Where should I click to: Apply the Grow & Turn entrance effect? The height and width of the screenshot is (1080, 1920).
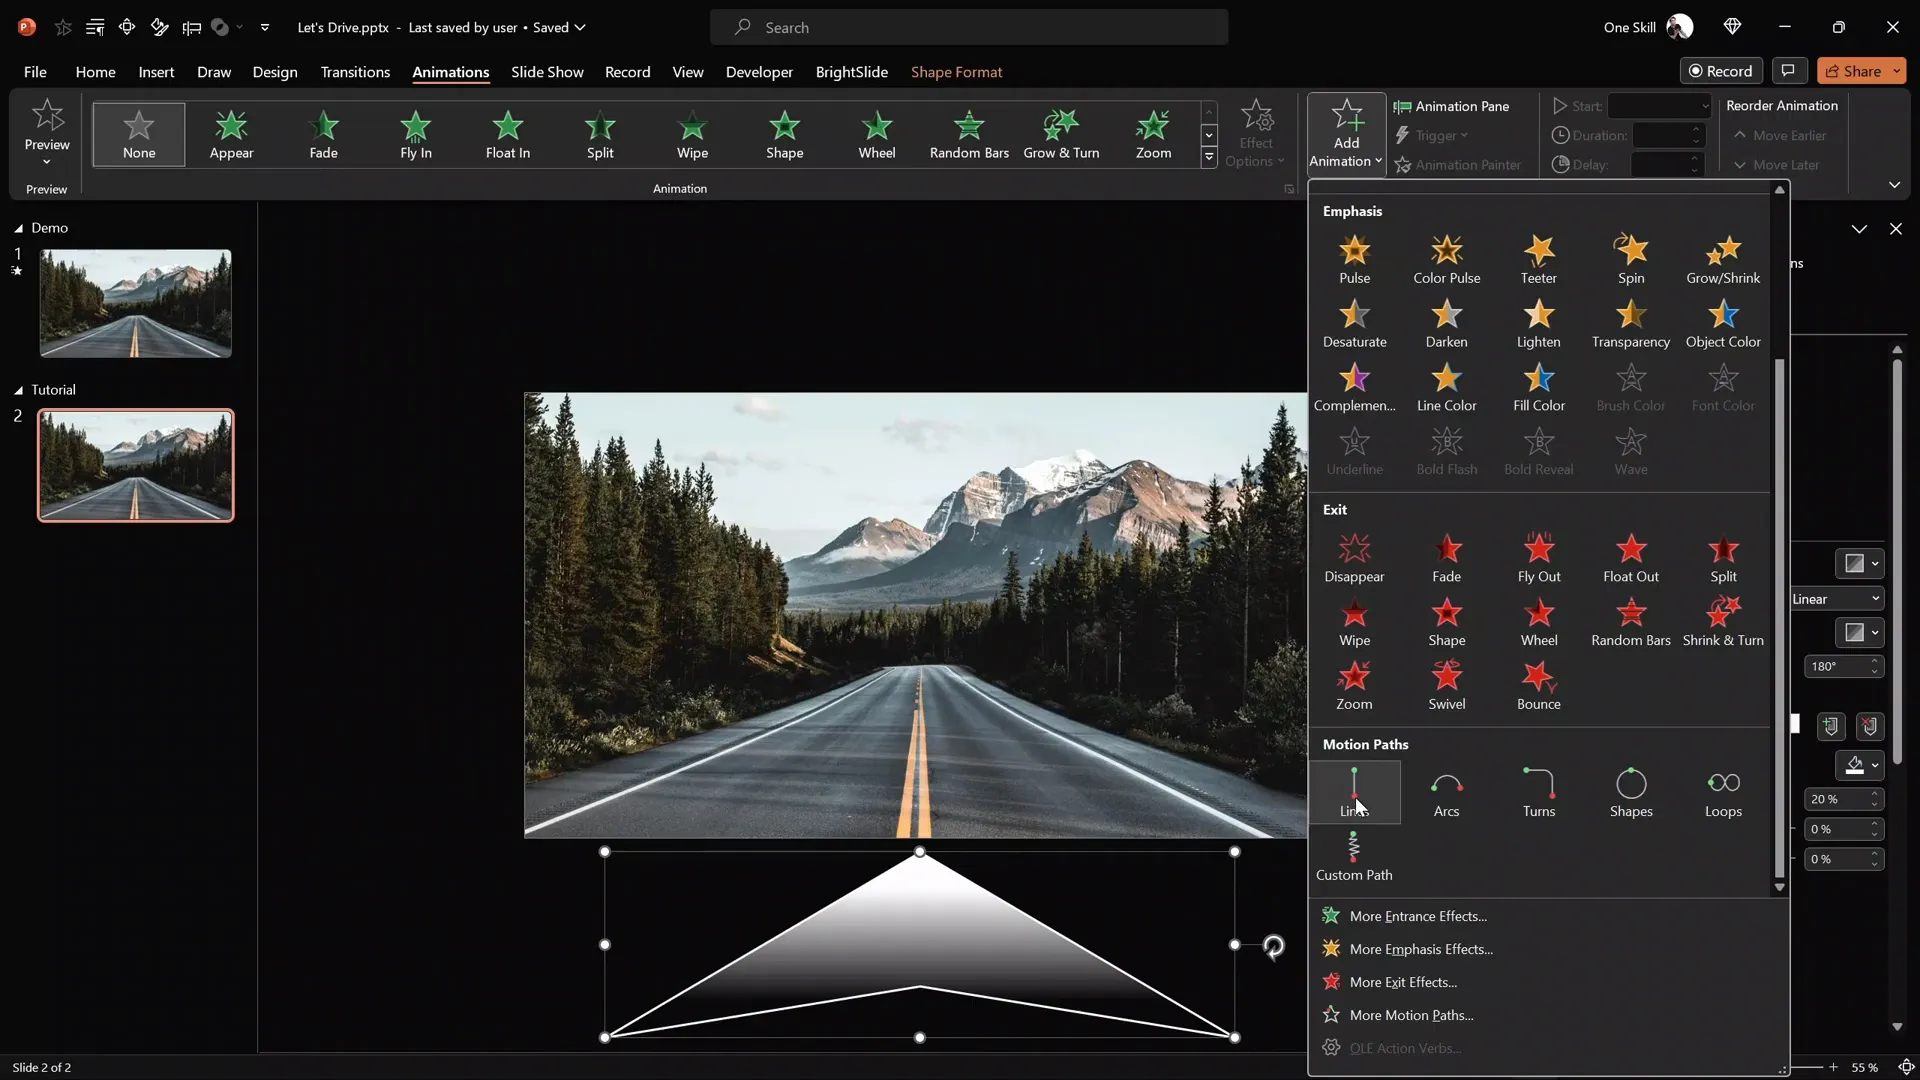coord(1060,134)
